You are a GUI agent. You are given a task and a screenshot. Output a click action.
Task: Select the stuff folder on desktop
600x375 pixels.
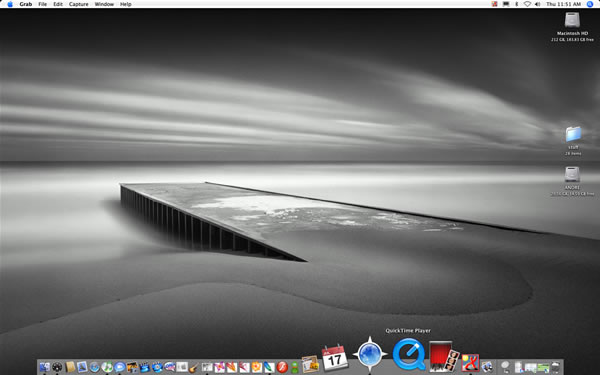point(573,134)
